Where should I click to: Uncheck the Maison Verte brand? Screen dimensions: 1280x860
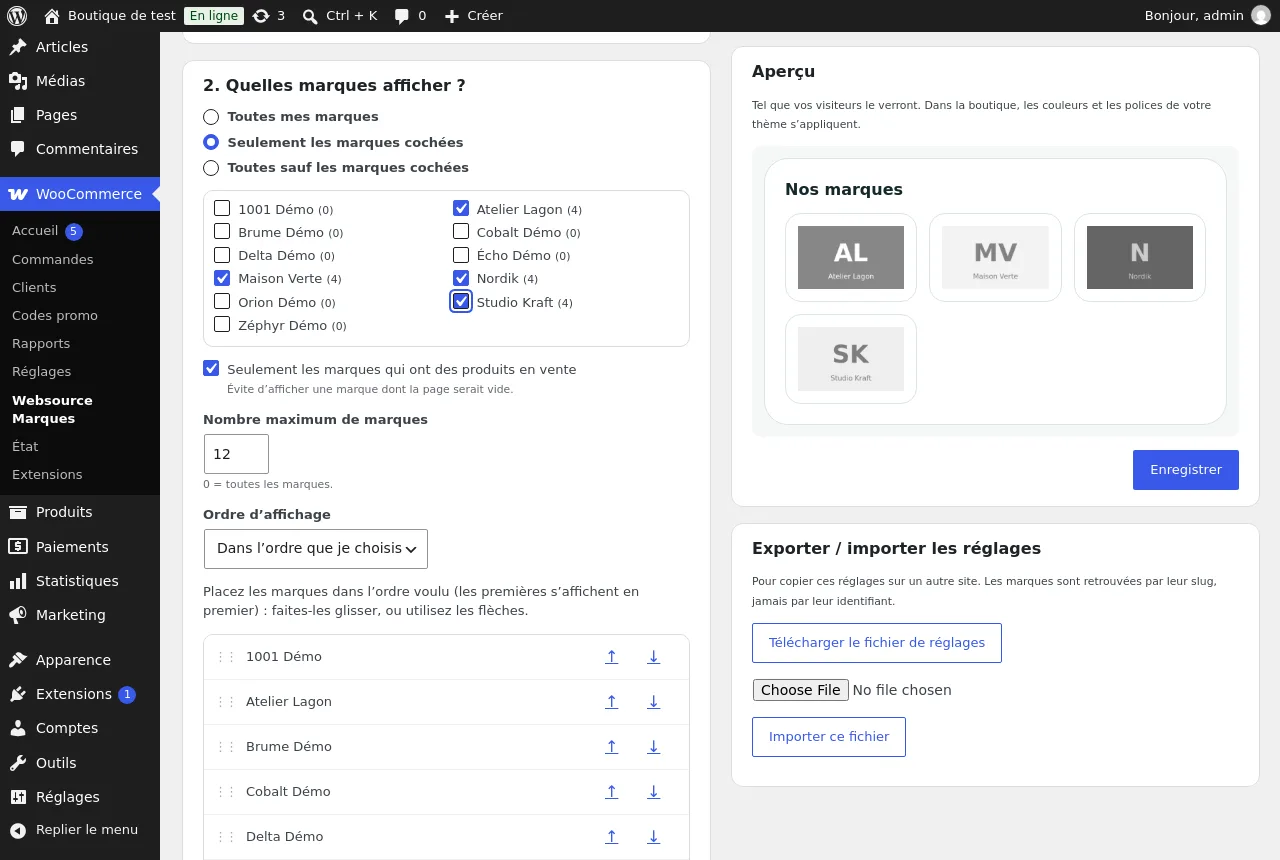(x=222, y=278)
